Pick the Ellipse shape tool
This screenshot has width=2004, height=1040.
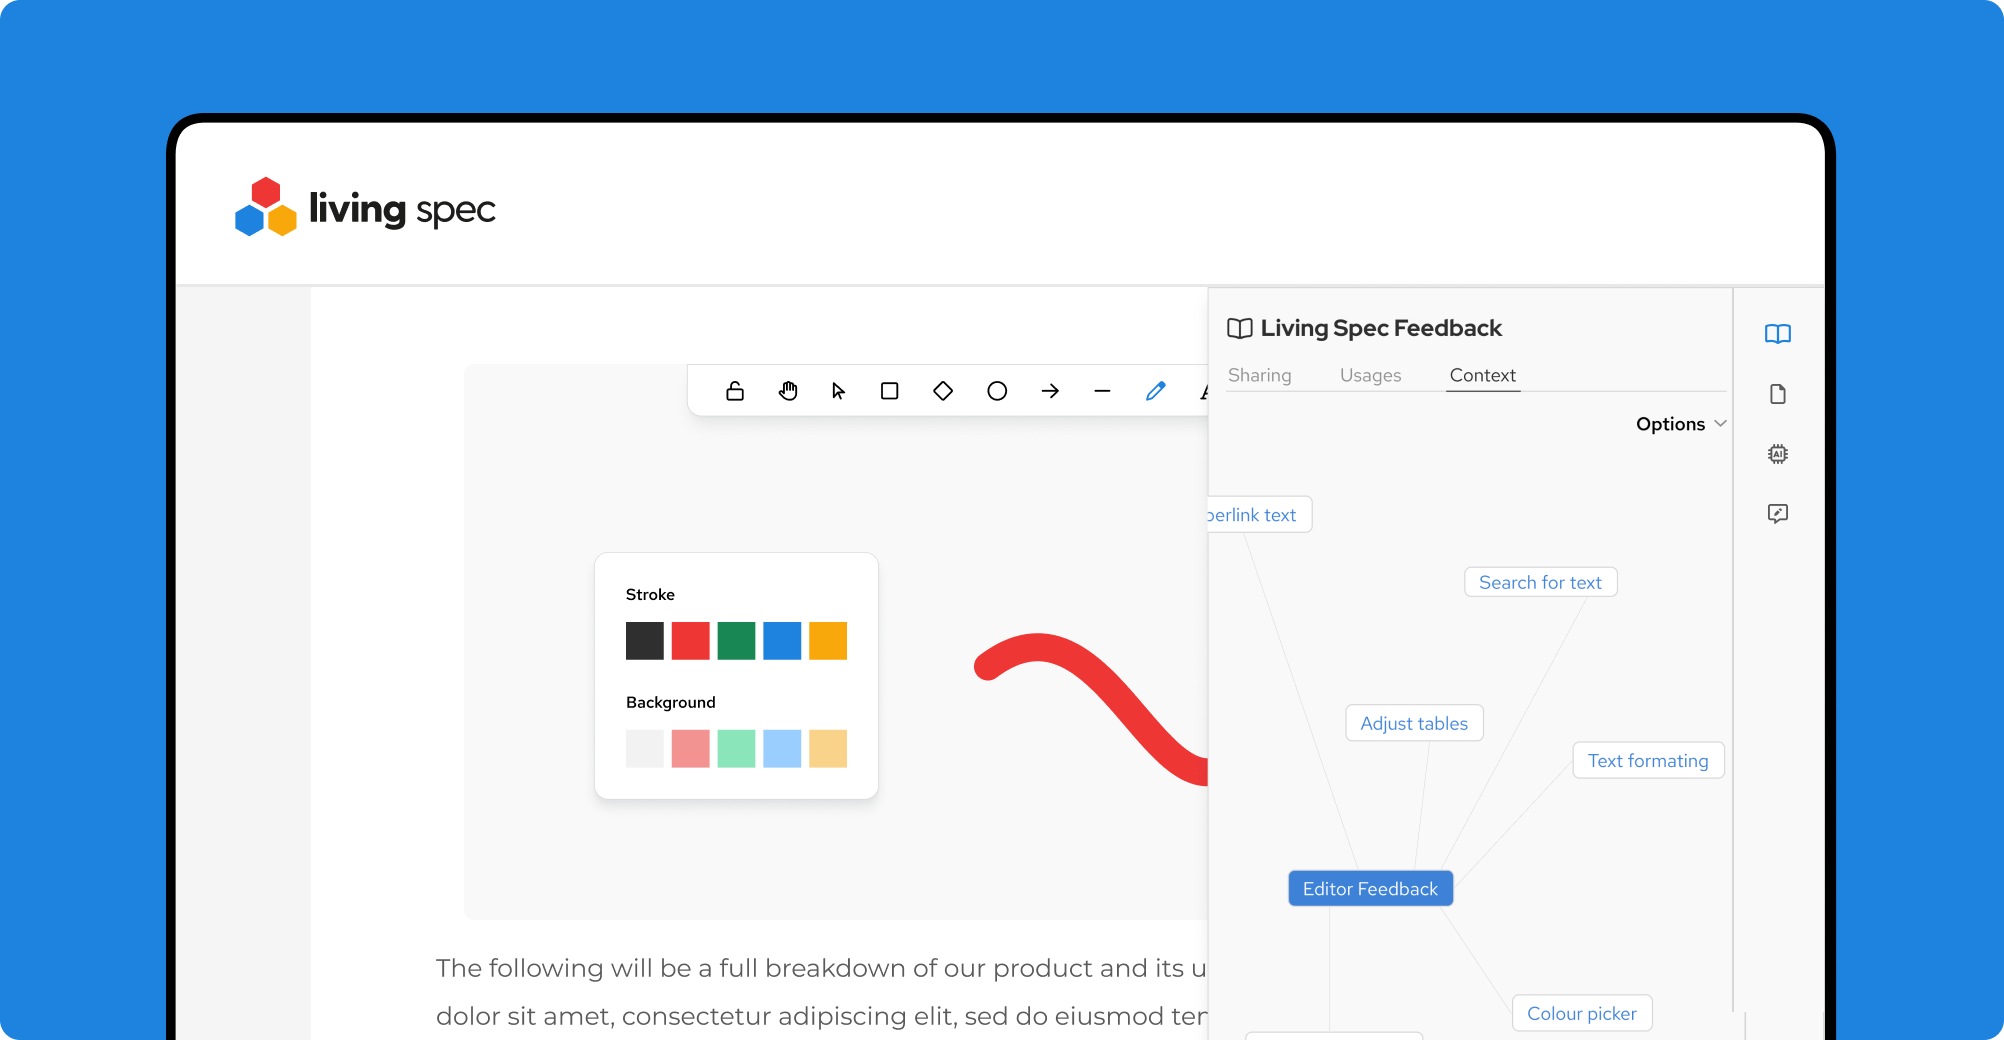click(997, 391)
